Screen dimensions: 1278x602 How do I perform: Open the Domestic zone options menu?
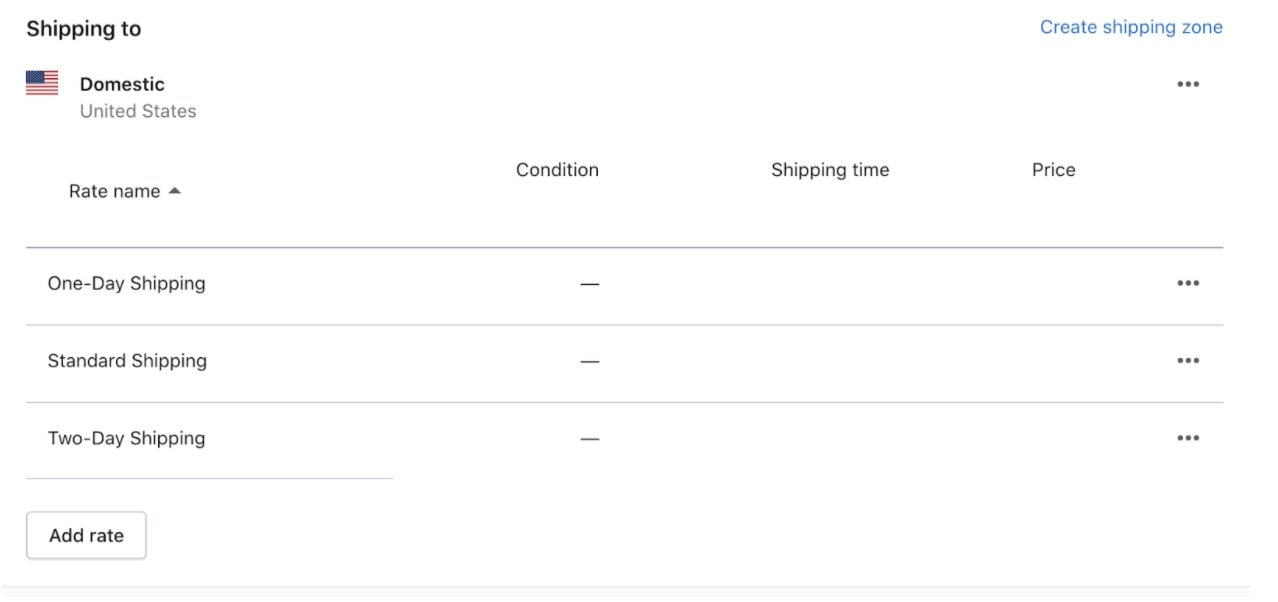coord(1188,84)
